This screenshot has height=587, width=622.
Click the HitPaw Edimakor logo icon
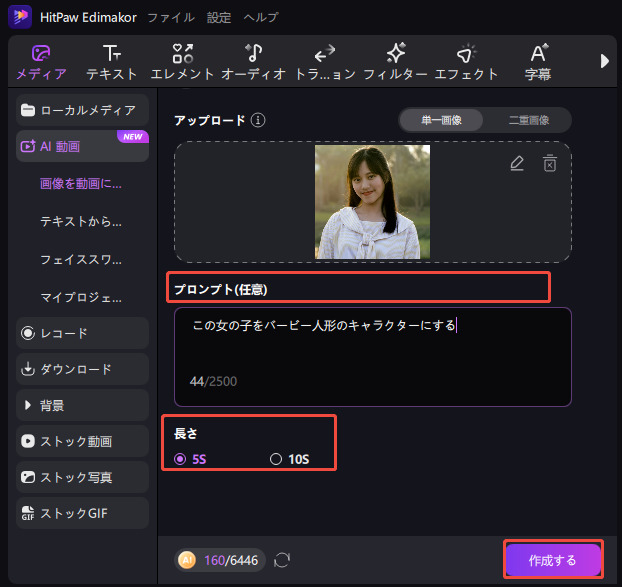click(20, 17)
